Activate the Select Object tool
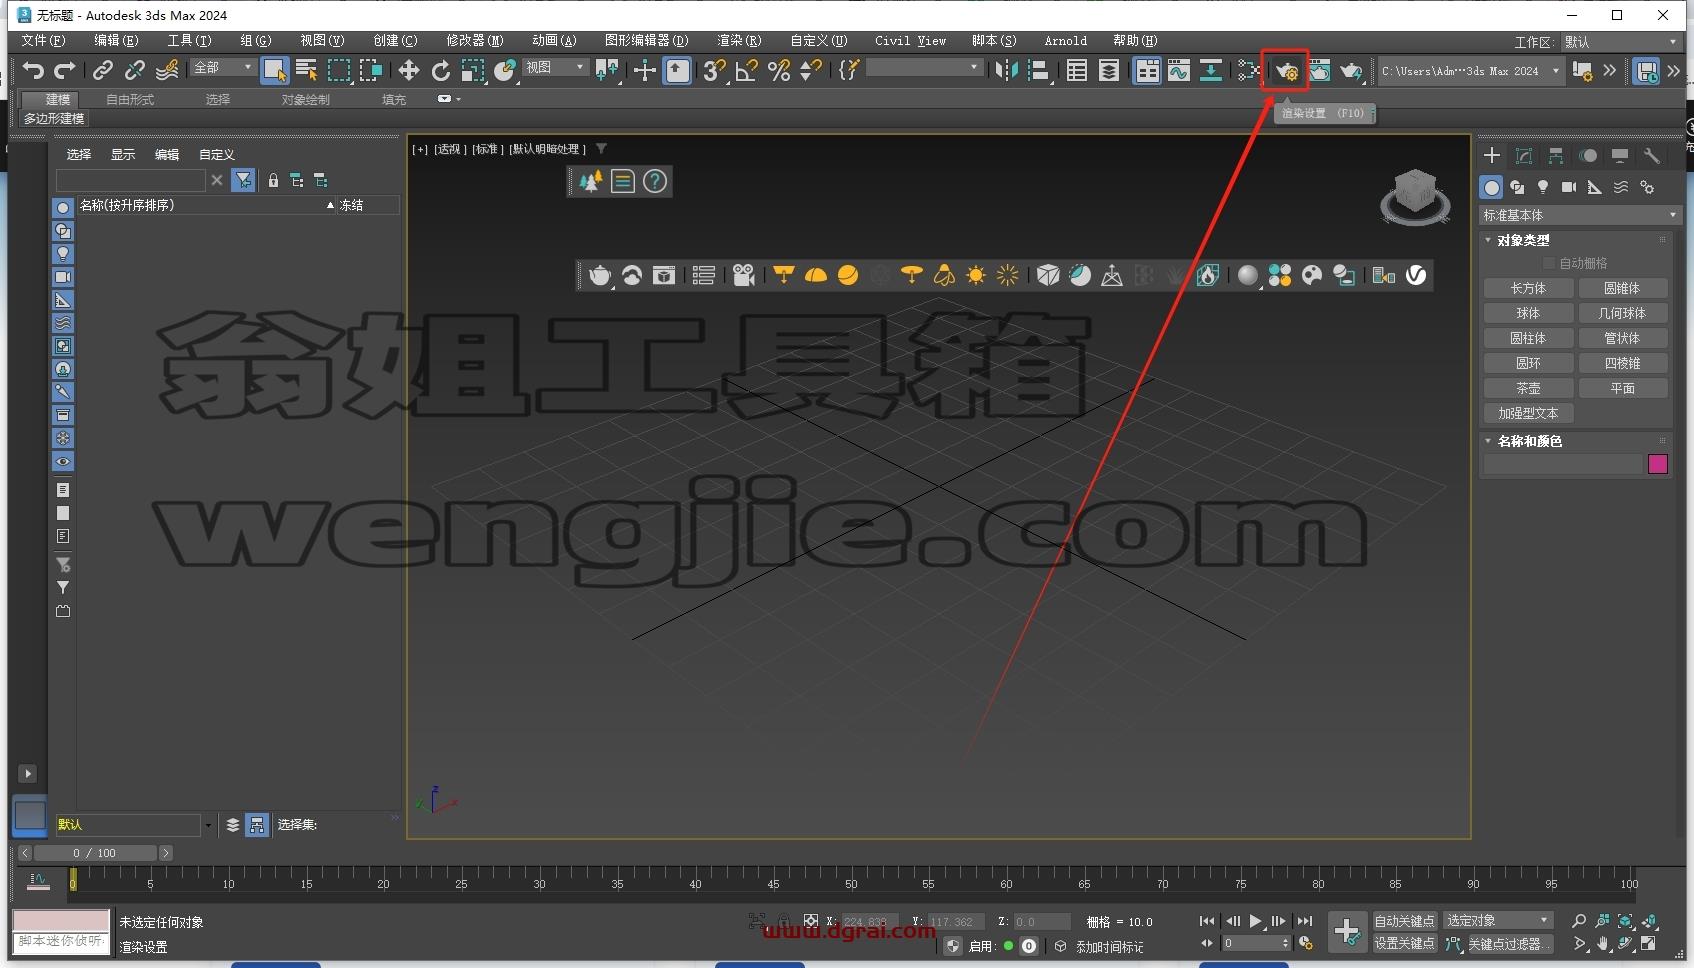 (274, 70)
